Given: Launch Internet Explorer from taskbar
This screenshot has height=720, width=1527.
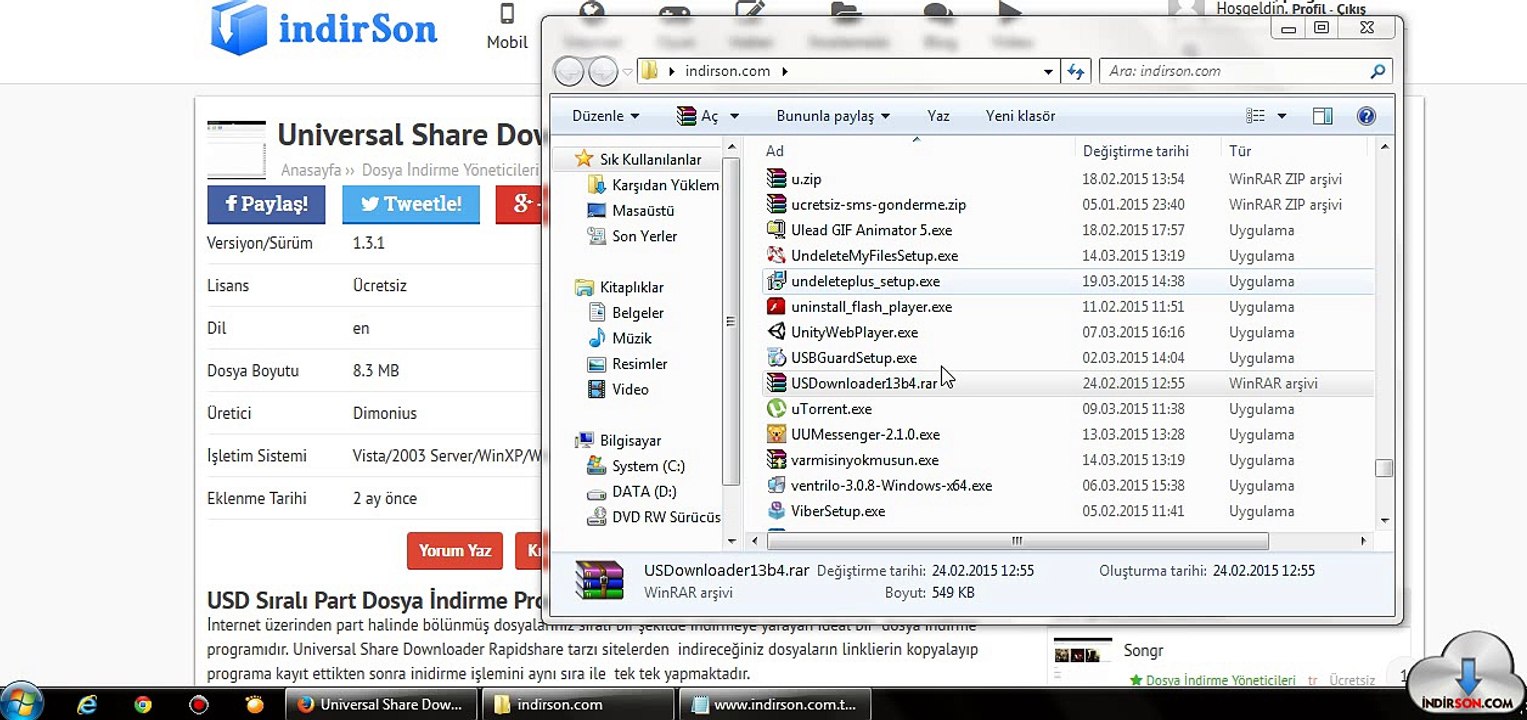Looking at the screenshot, I should coord(87,704).
